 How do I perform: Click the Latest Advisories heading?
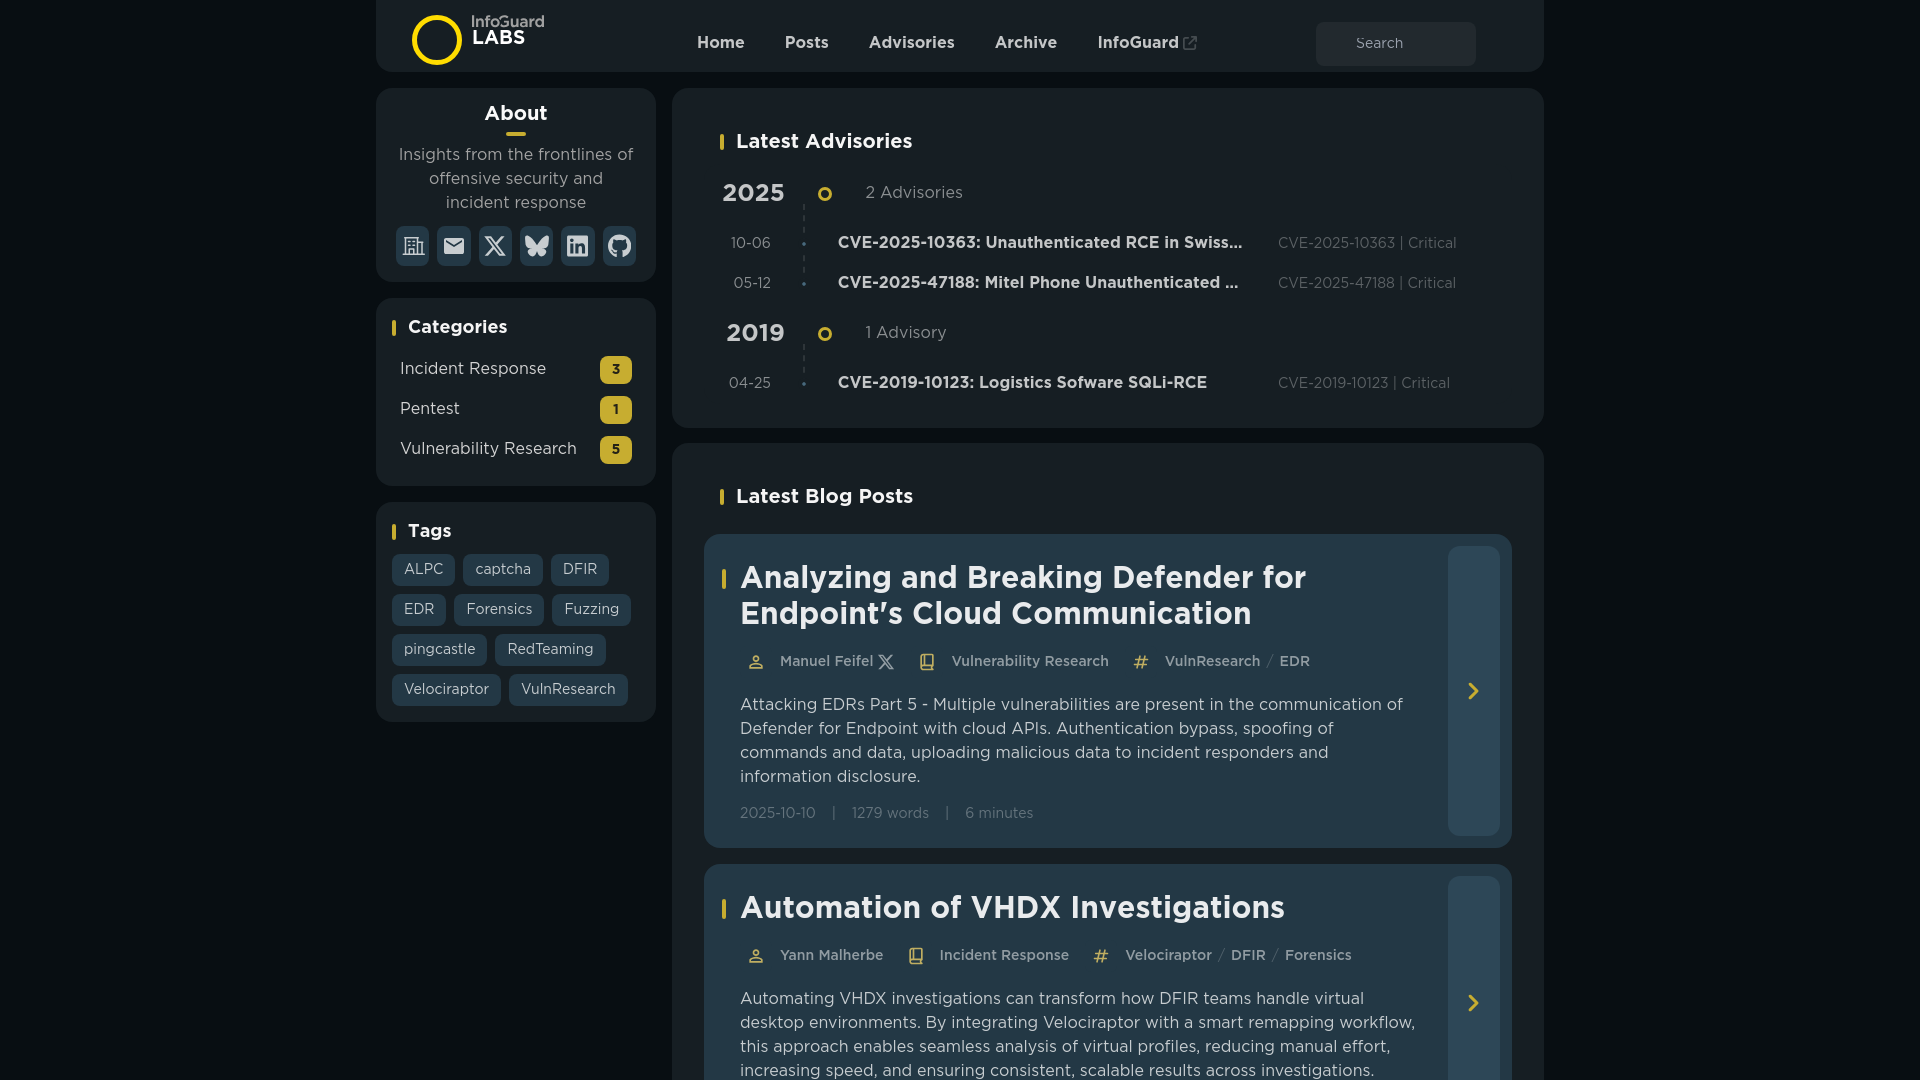[824, 142]
